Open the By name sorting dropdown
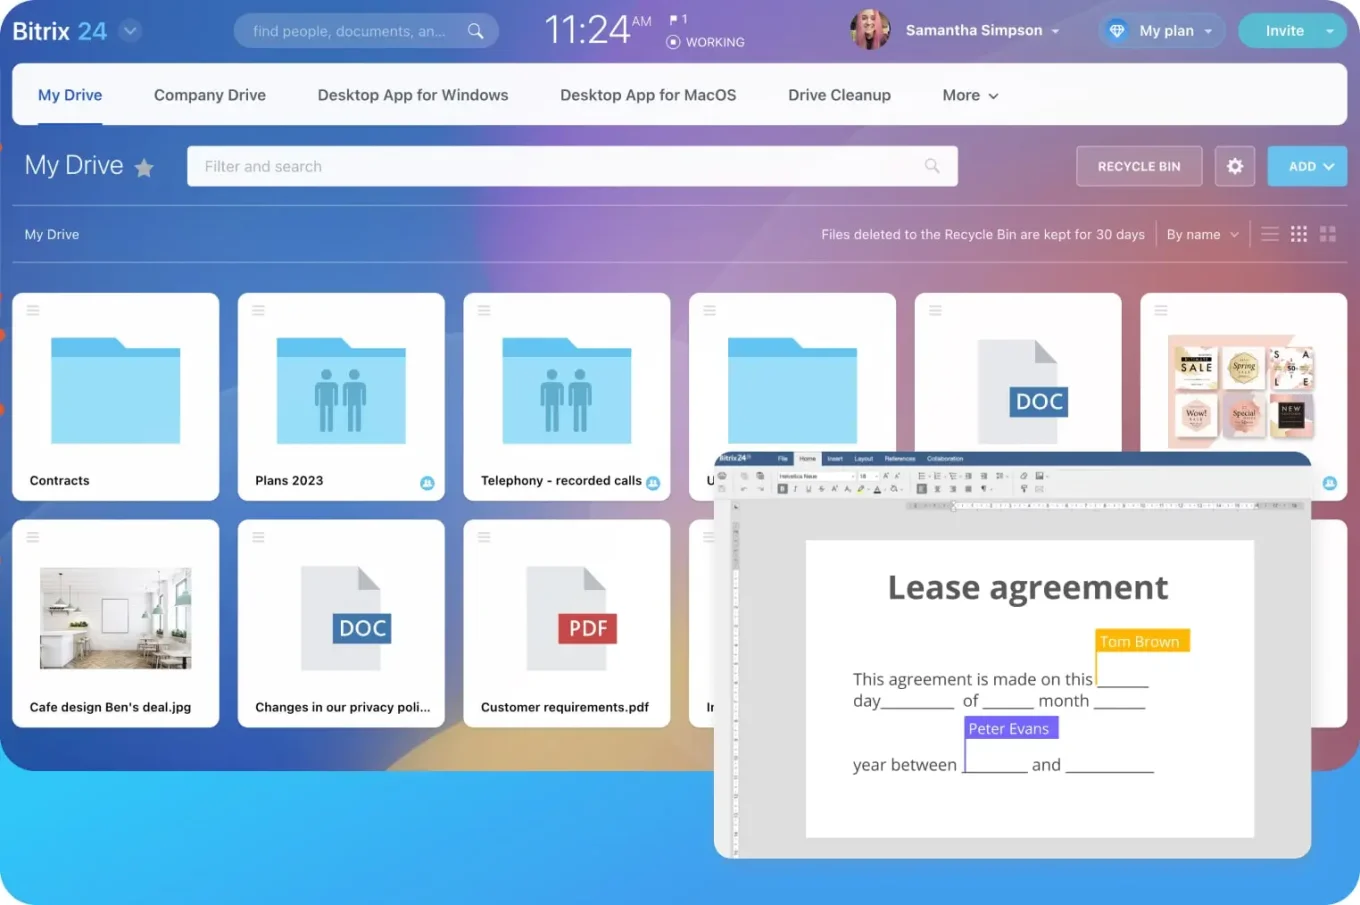Viewport: 1360px width, 905px height. coord(1203,234)
